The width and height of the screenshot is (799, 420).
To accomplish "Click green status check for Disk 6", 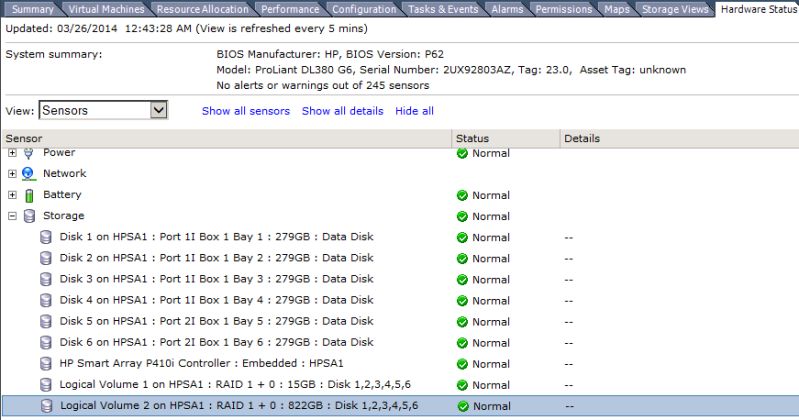I will tap(462, 343).
